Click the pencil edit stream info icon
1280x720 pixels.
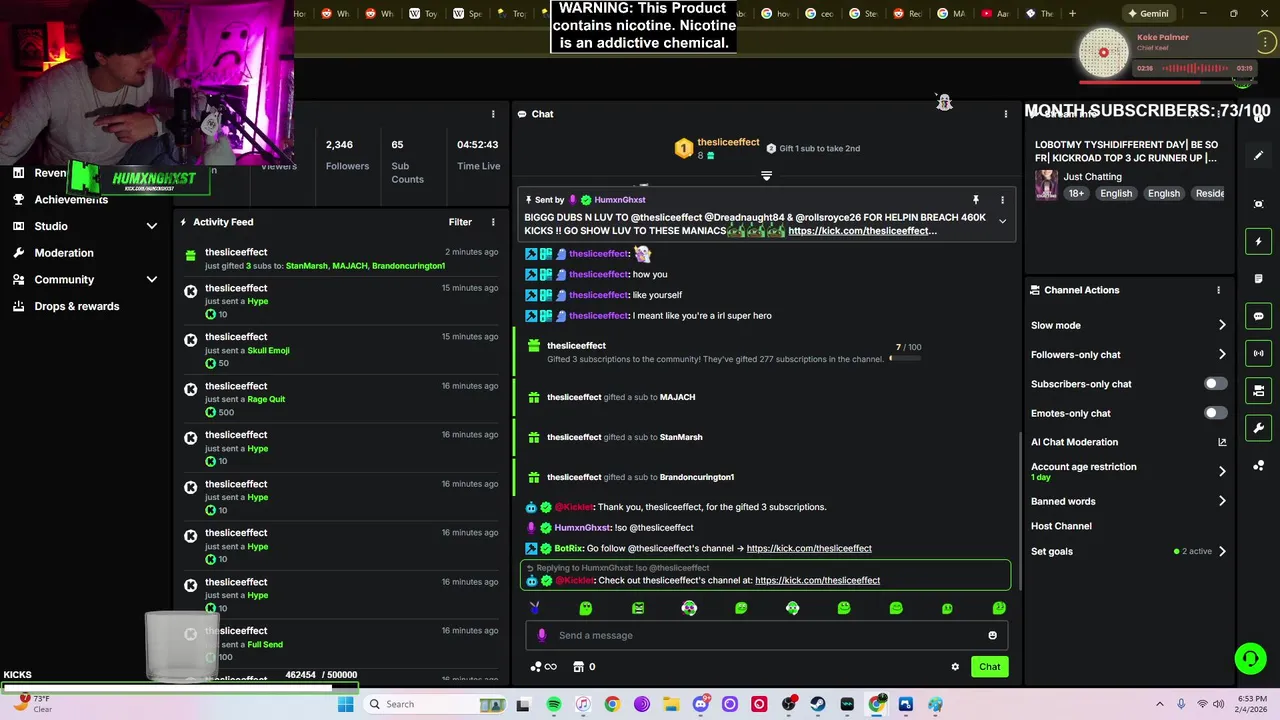[x=1258, y=156]
